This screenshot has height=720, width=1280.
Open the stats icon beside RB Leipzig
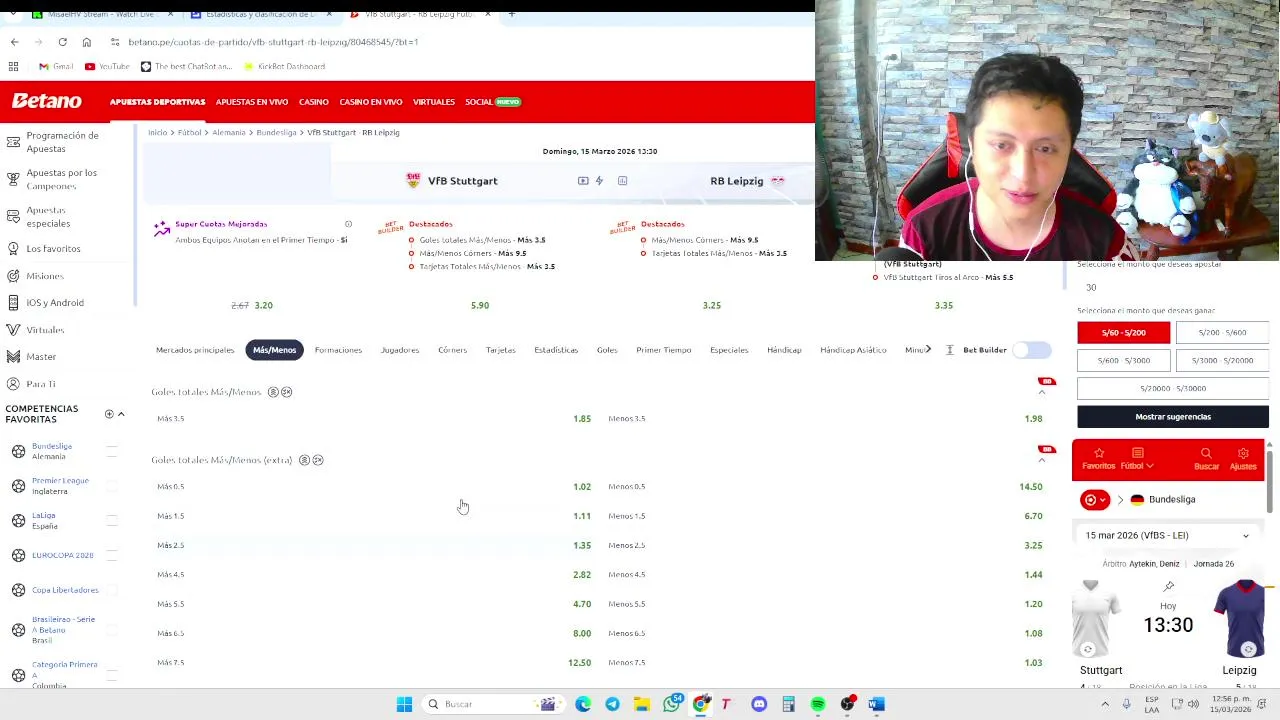(622, 181)
